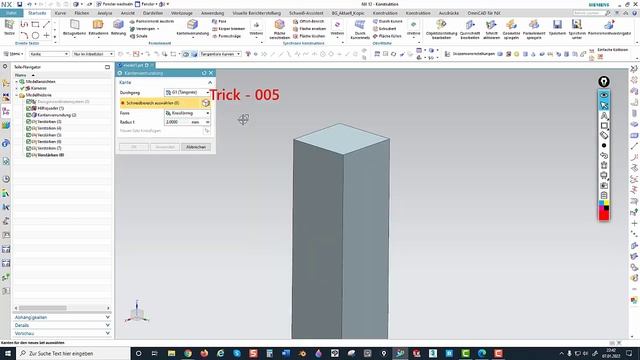This screenshot has height=360, width=640.
Task: Click the Fenster wechseln button
Action: pyautogui.click(x=115, y=4)
